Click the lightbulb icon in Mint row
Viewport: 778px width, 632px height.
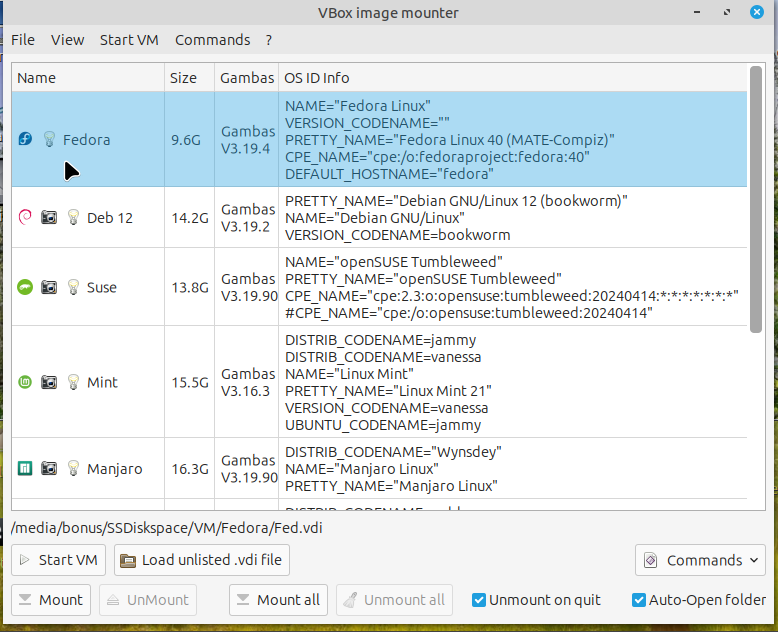tap(72, 382)
